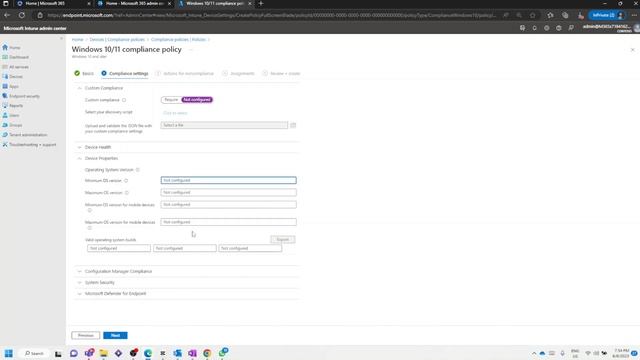Open Microsoft Edge from the taskbar
This screenshot has width=640, height=360.
(x=148, y=353)
